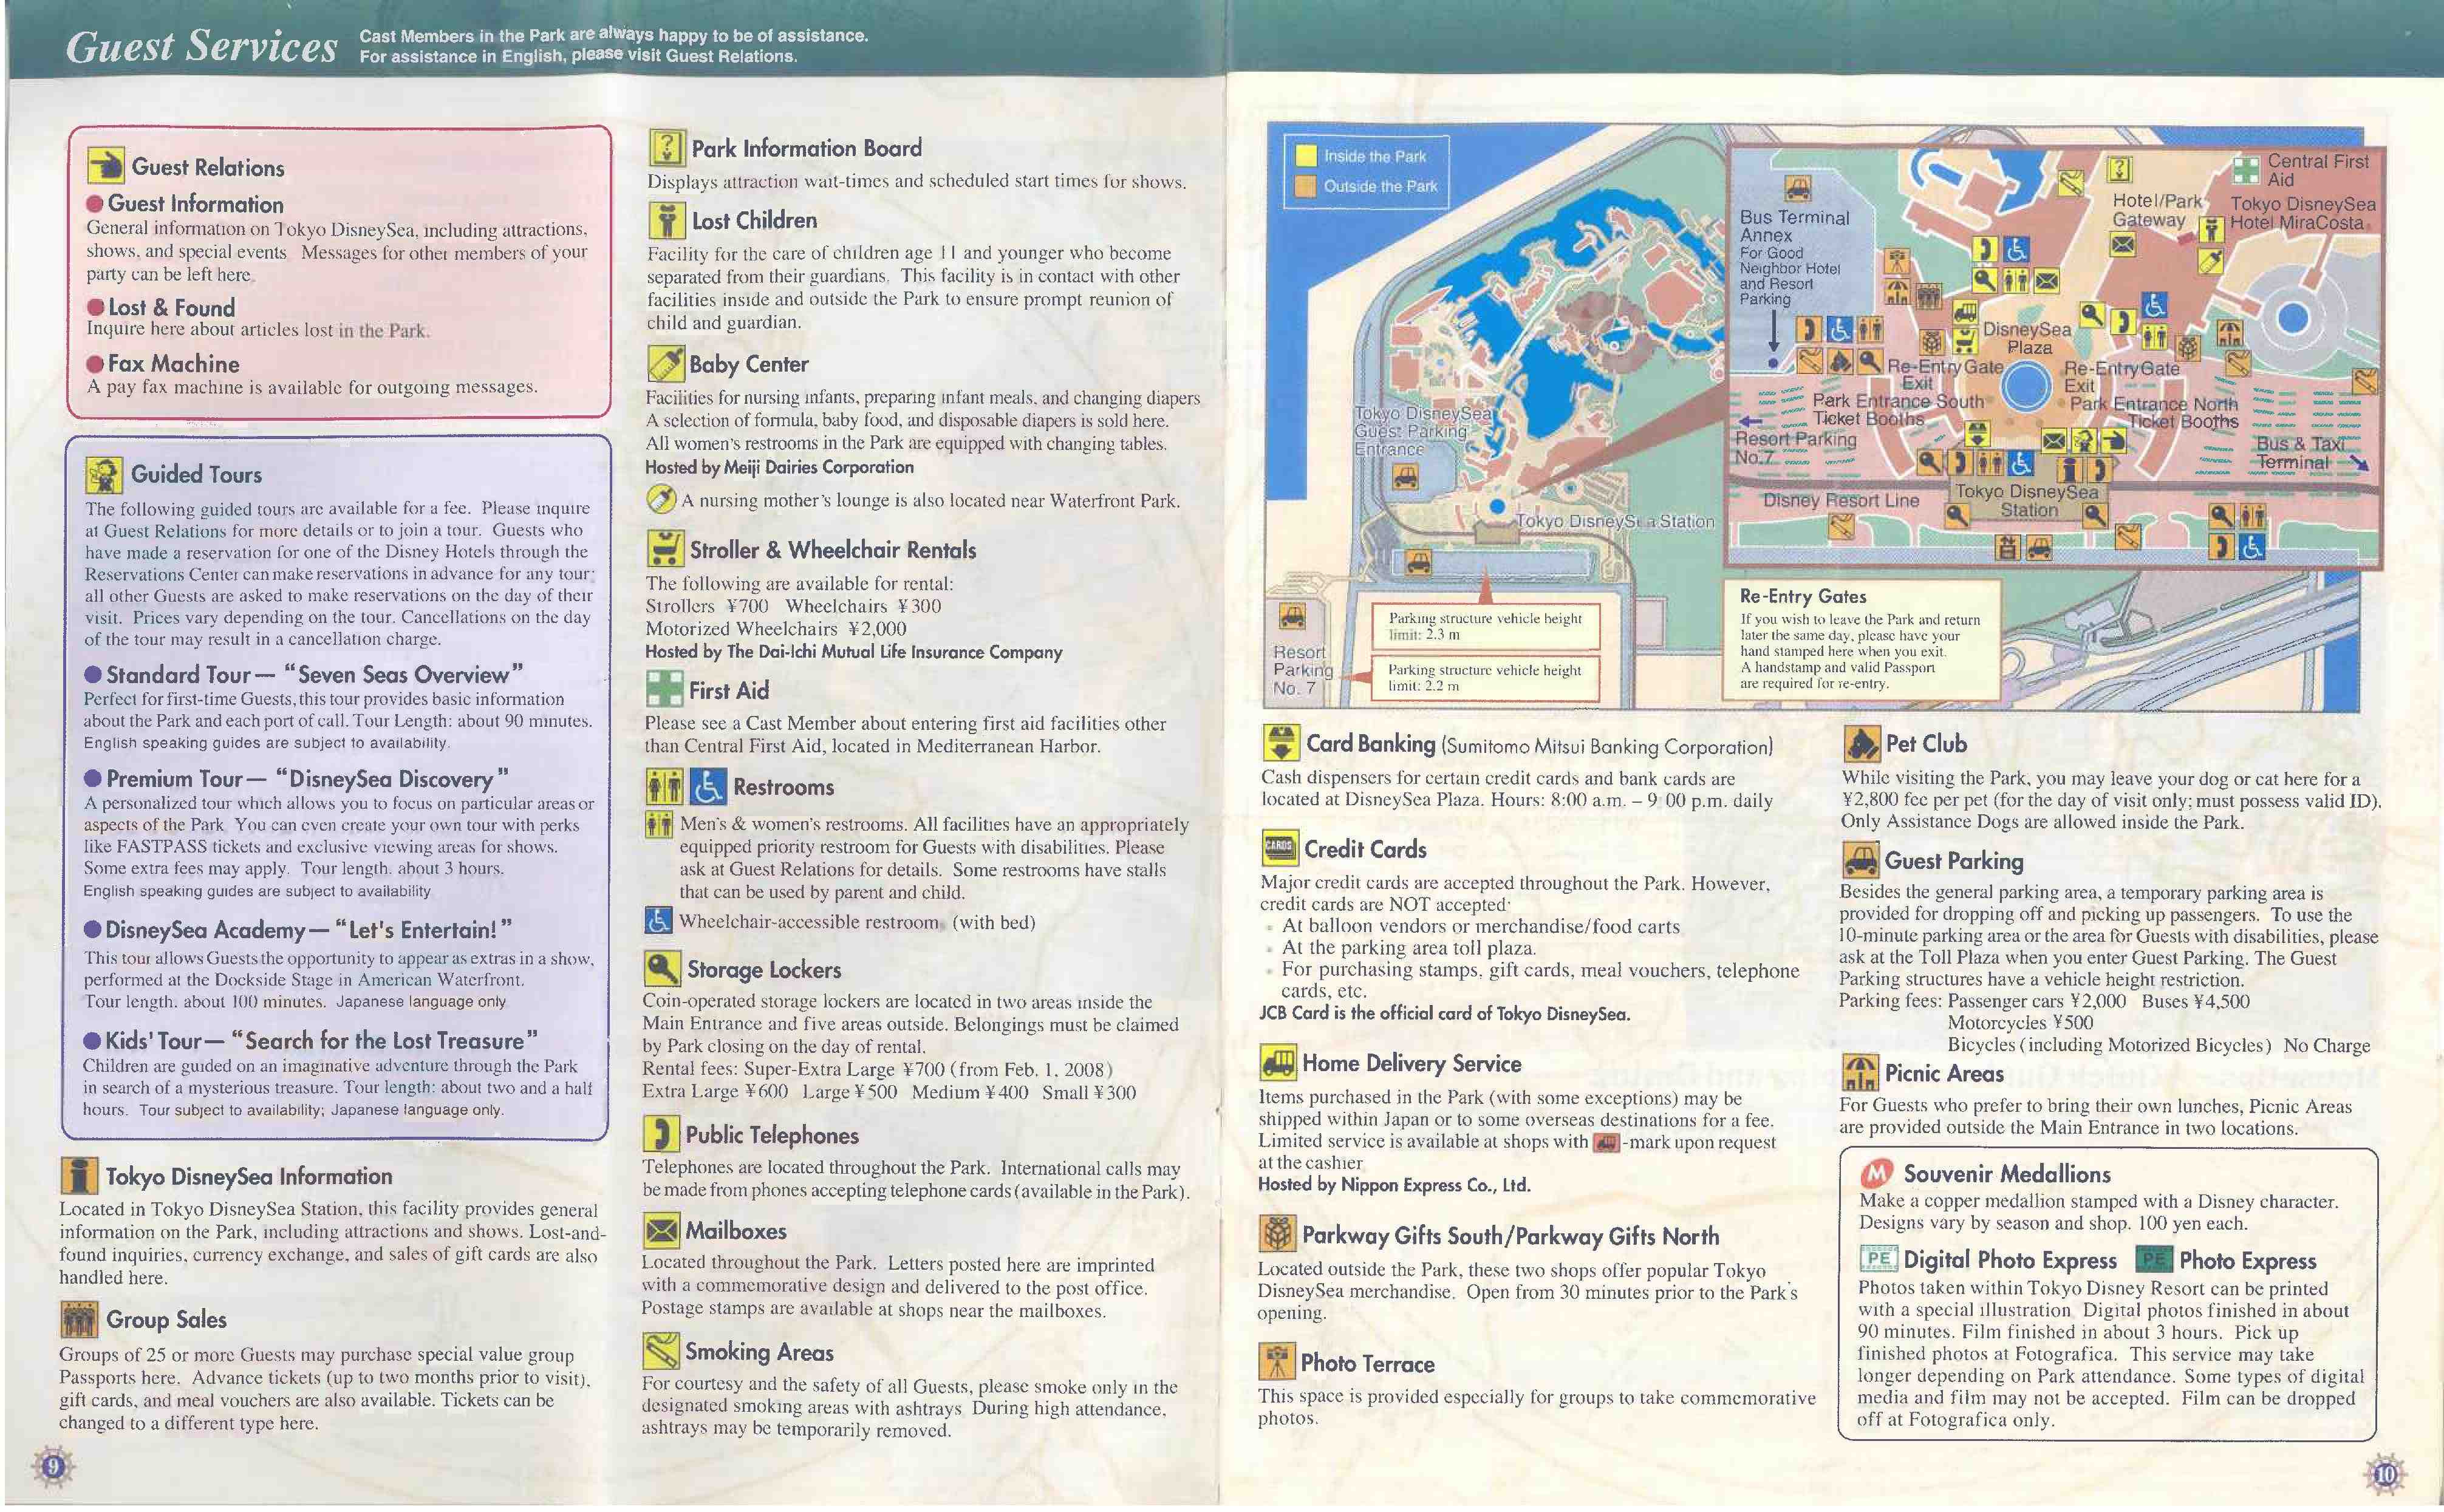
Task: Click the Tokyo DisneySea Hotel MiraCosta label
Action: 2303,213
